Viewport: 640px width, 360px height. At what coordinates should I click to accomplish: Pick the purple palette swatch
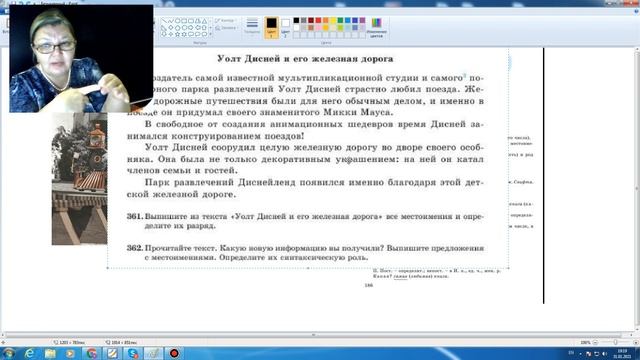[x=362, y=20]
